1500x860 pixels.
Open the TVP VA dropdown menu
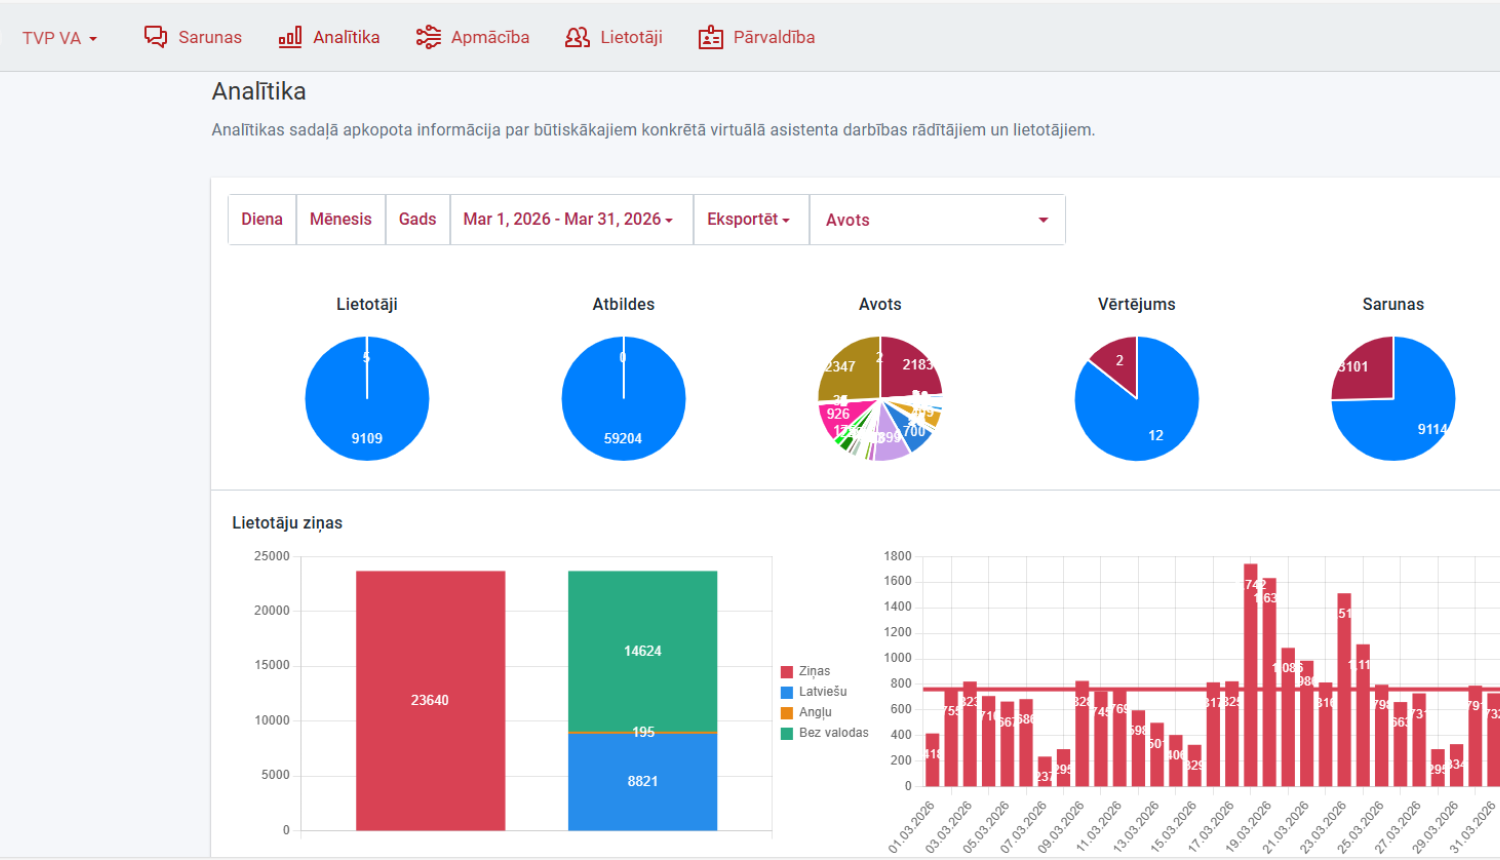tap(60, 38)
